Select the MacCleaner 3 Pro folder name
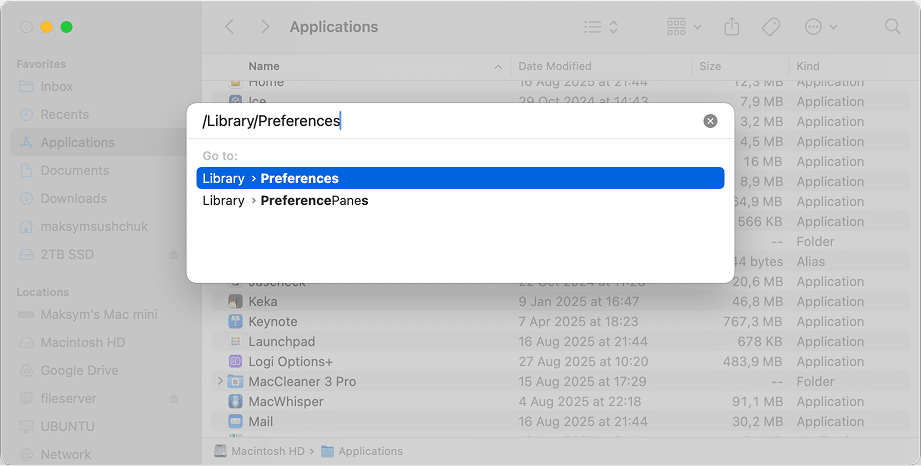921x466 pixels. tap(302, 381)
